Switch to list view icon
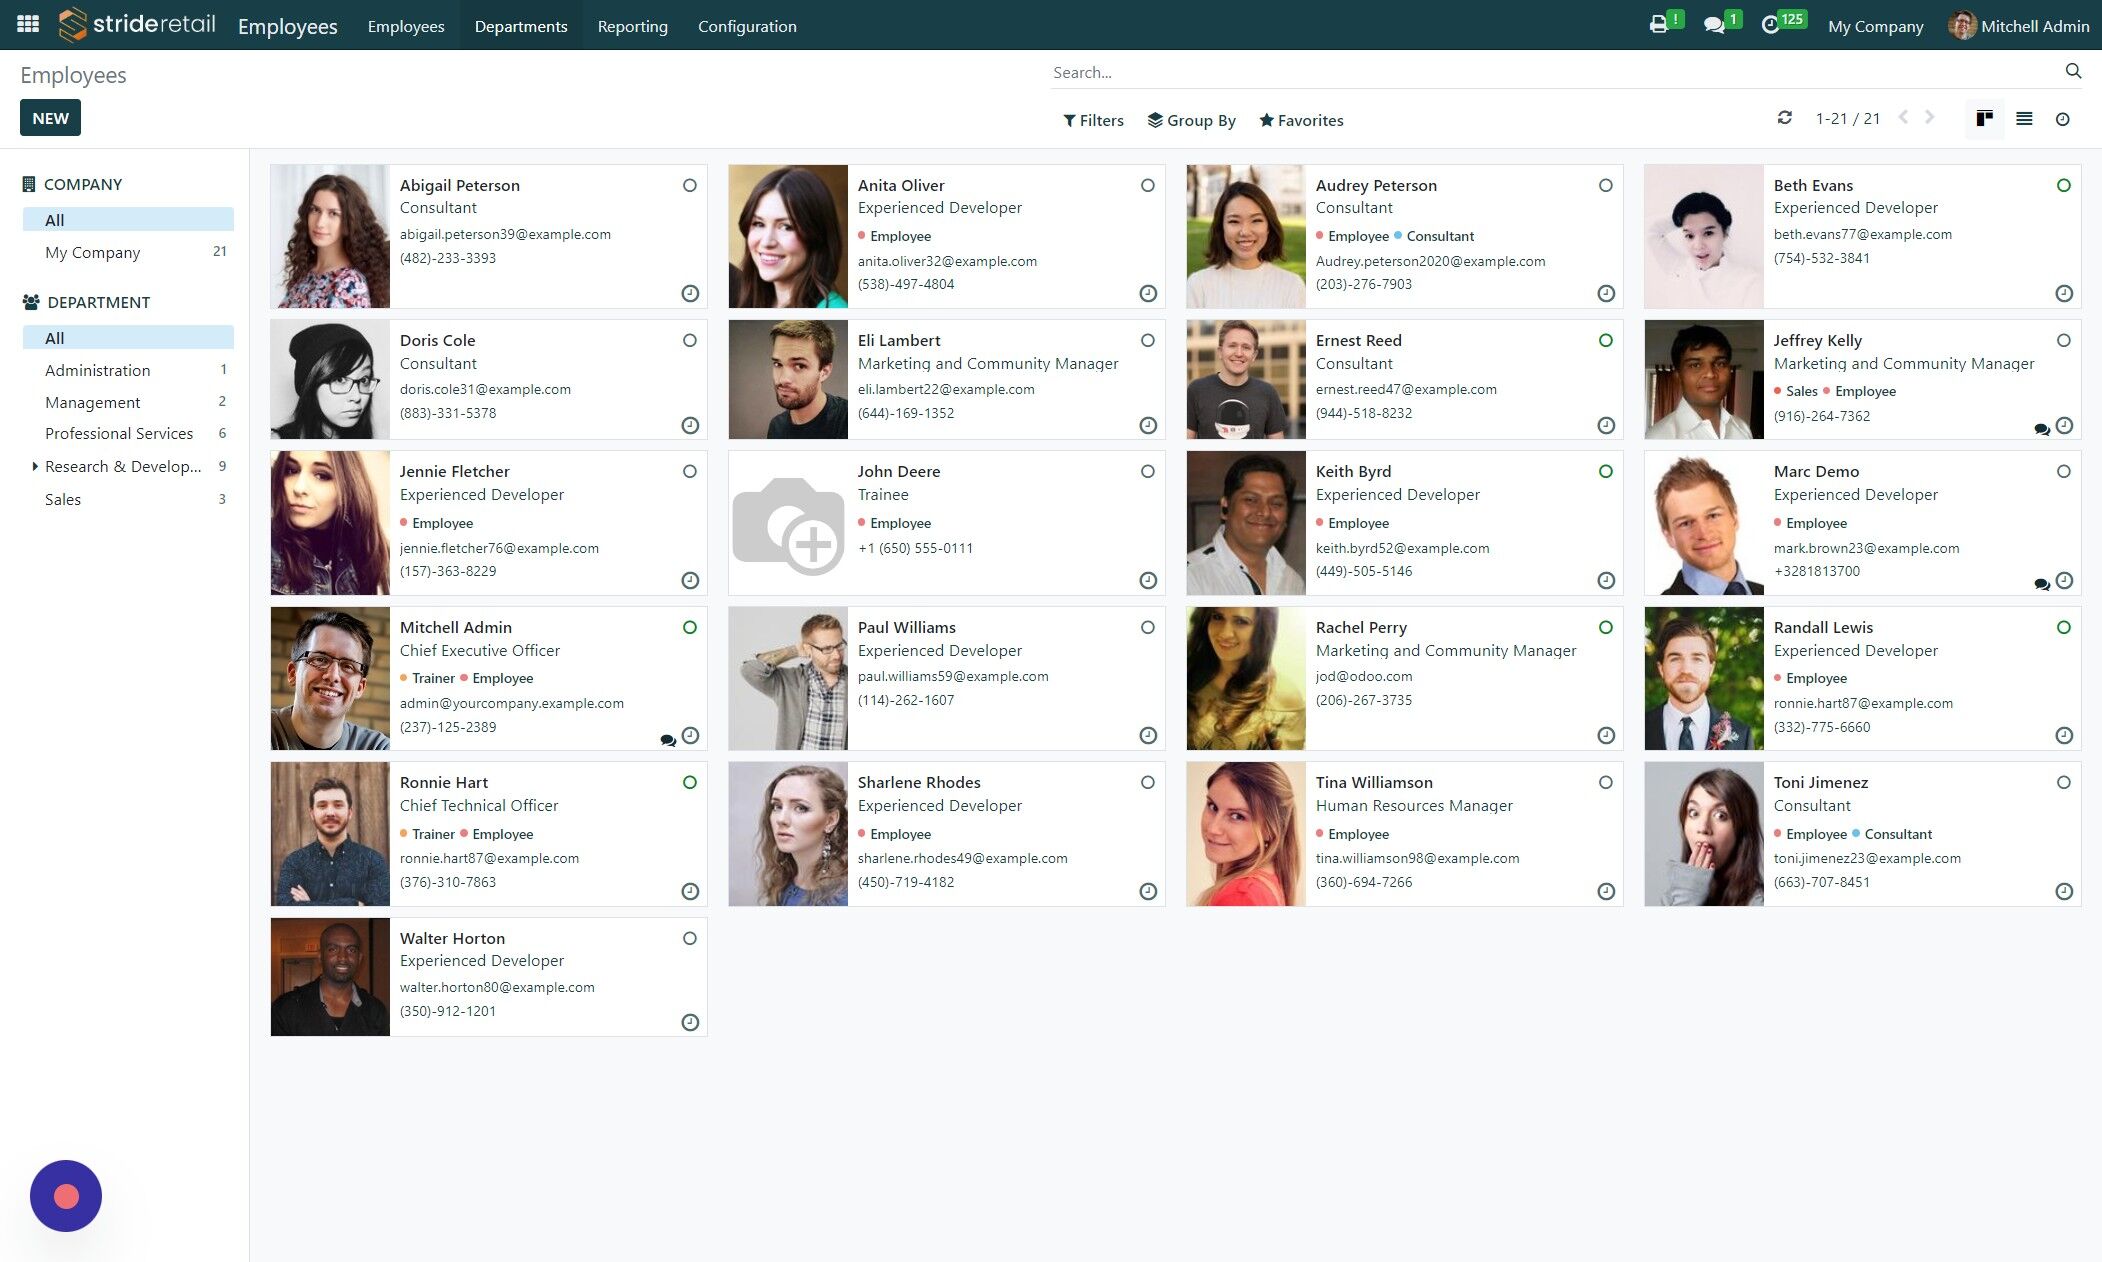The width and height of the screenshot is (2102, 1262). pyautogui.click(x=2024, y=119)
